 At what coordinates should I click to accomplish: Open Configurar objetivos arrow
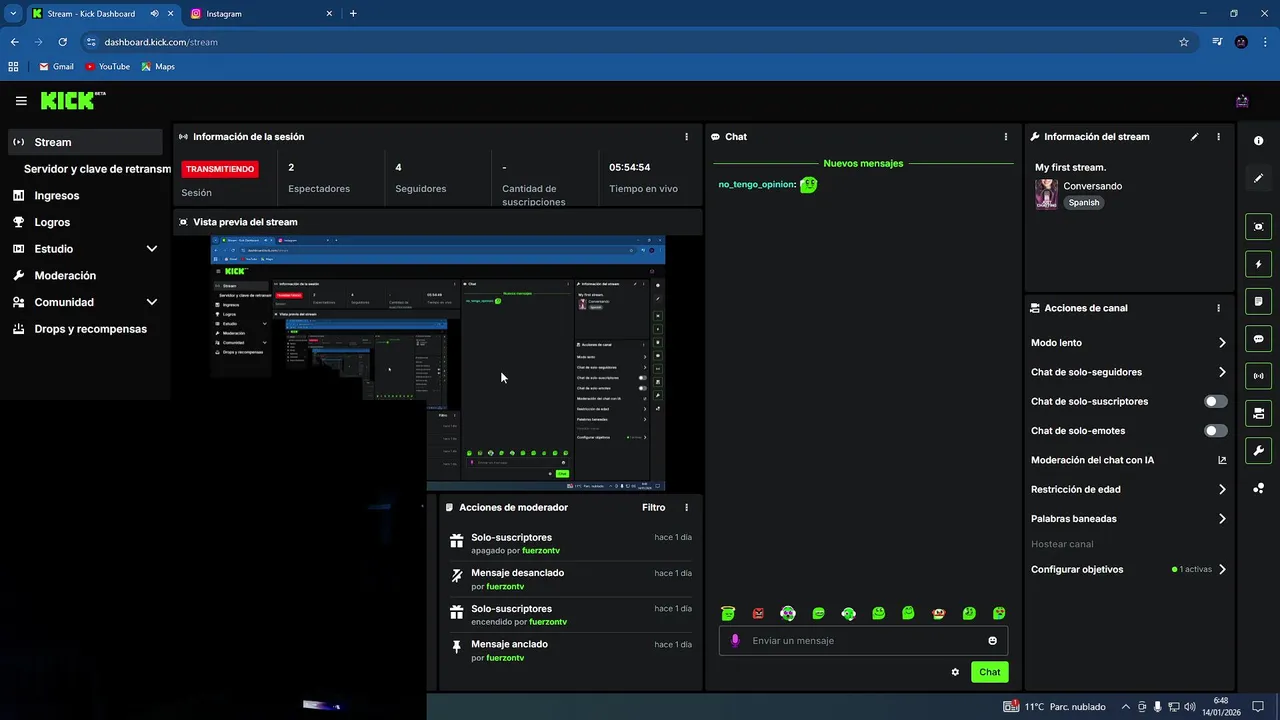(1222, 569)
